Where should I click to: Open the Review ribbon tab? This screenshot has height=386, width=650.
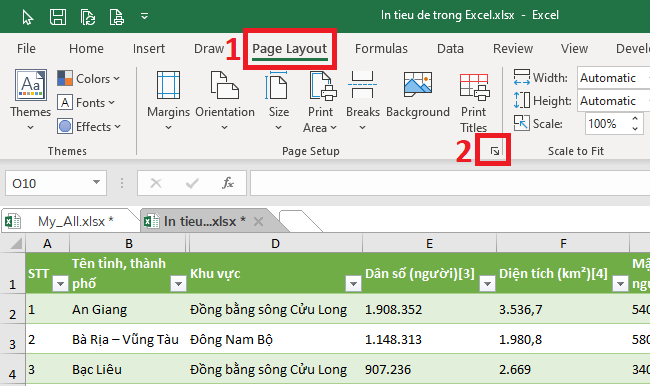513,49
